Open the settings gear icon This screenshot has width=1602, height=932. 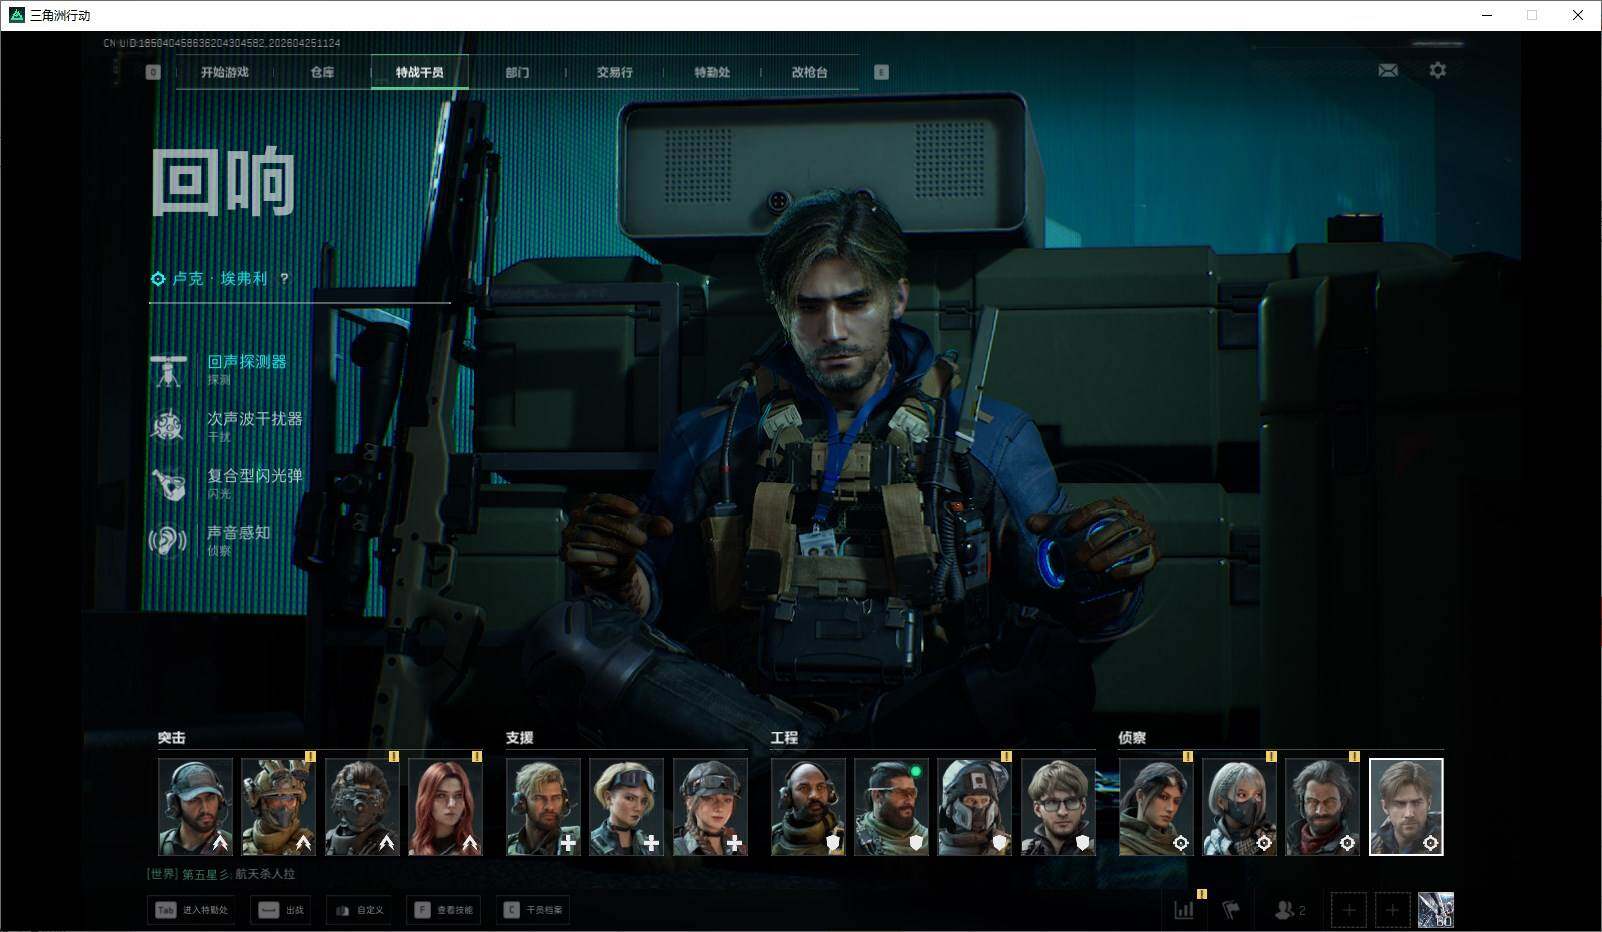point(1437,71)
